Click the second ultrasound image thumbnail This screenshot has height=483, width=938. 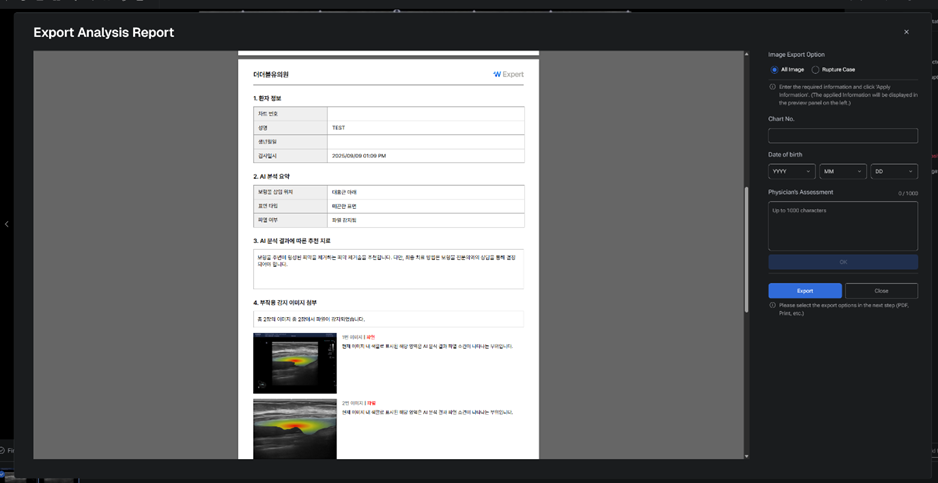pos(295,428)
